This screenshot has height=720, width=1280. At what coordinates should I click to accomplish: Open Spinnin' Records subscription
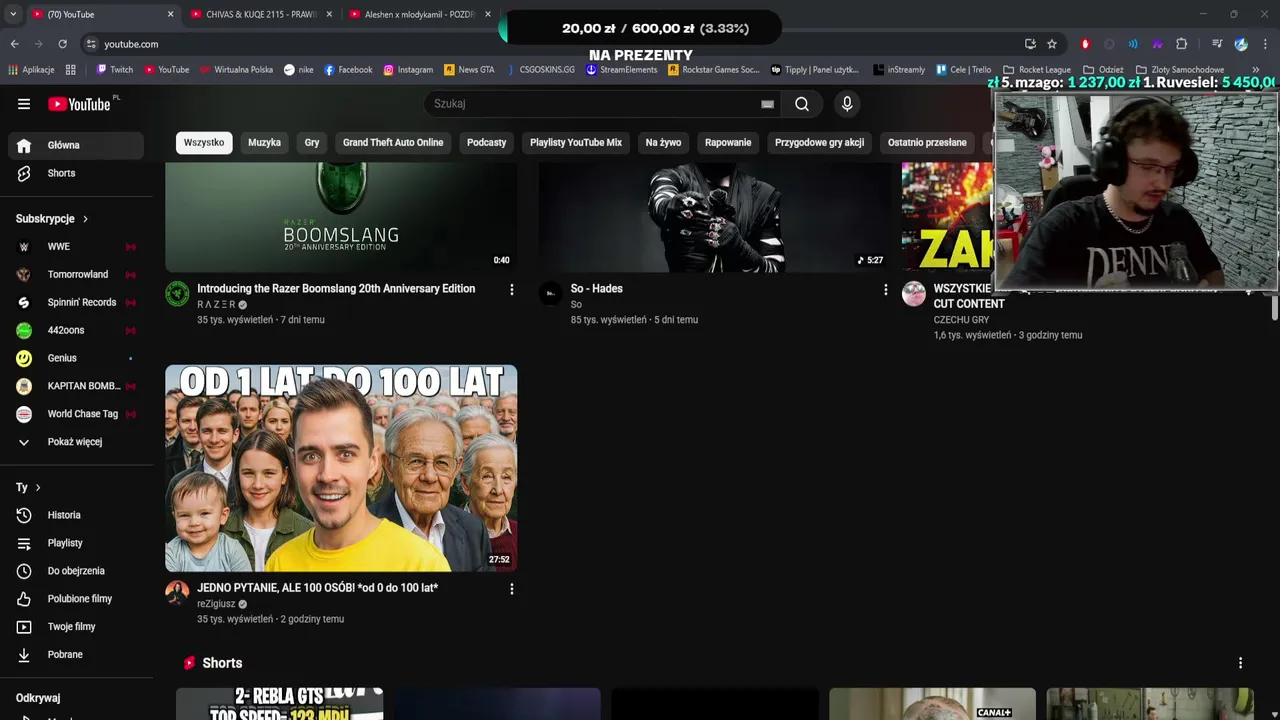tap(76, 303)
